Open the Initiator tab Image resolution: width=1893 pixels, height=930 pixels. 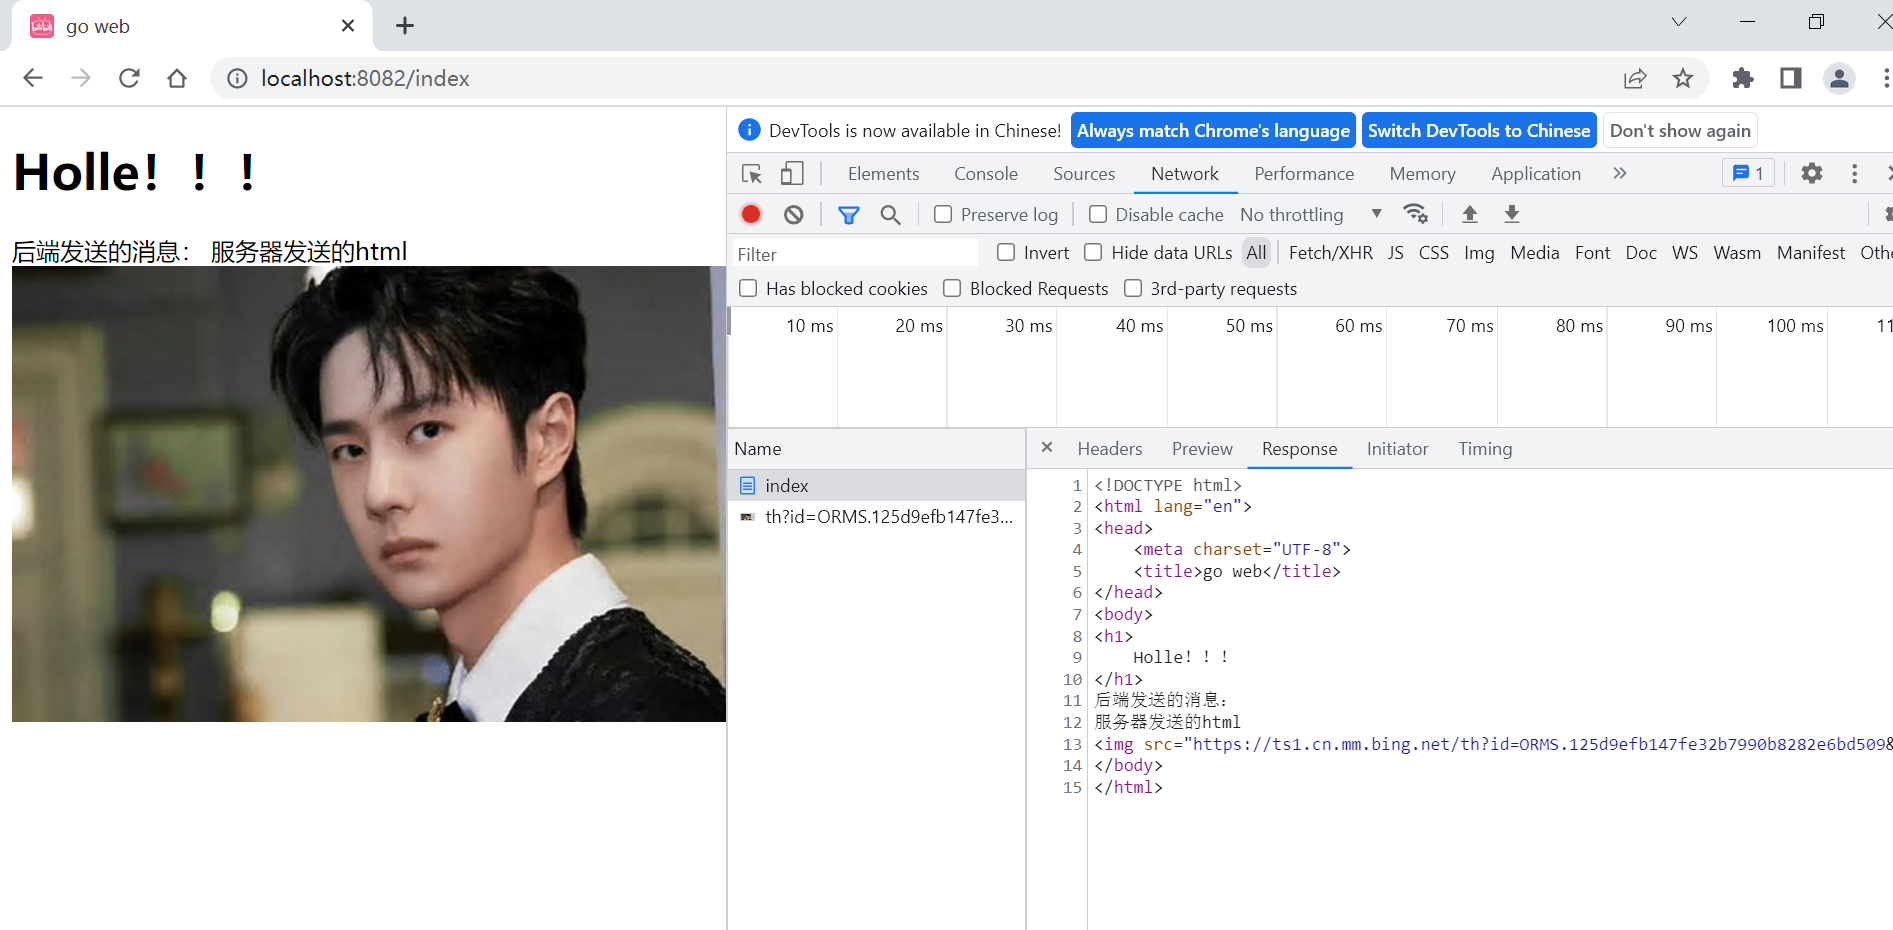pos(1397,449)
